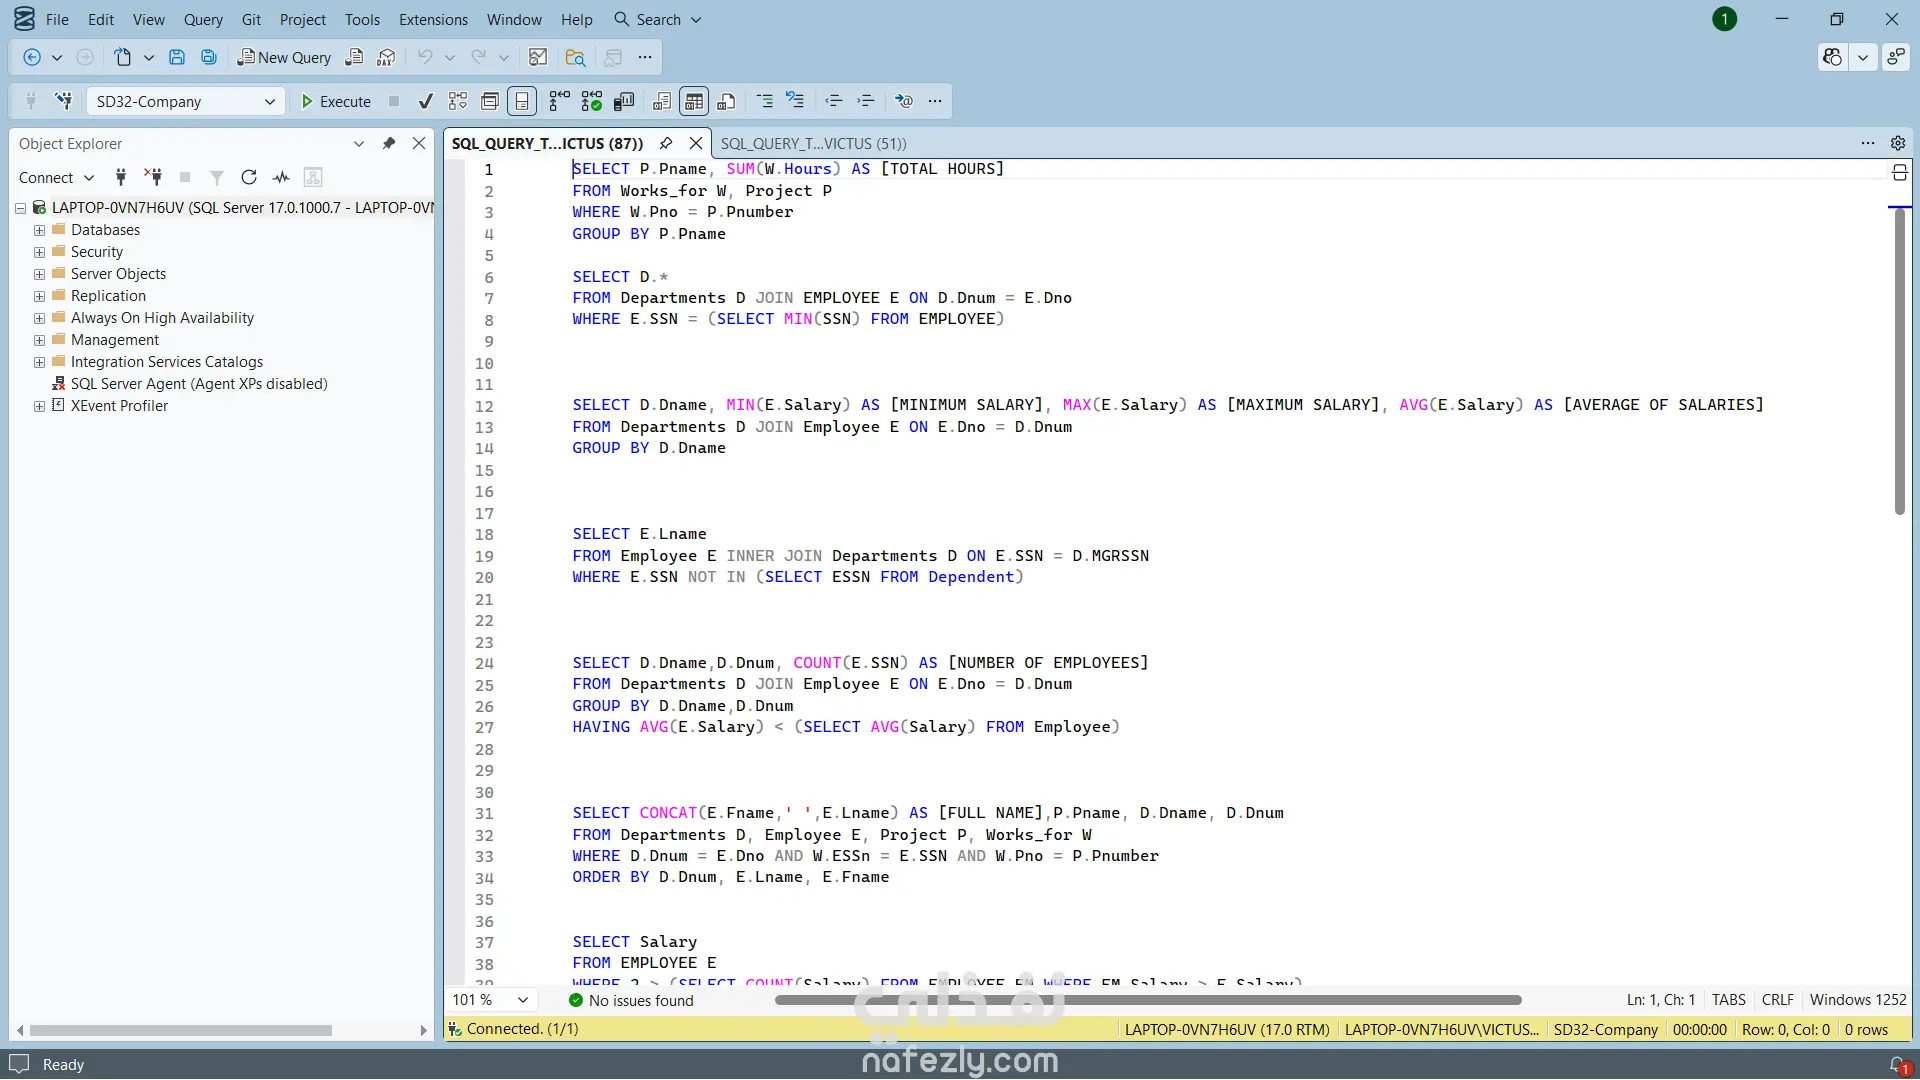Select Results to Grid mode
This screenshot has width=1920, height=1080.
pos(694,101)
